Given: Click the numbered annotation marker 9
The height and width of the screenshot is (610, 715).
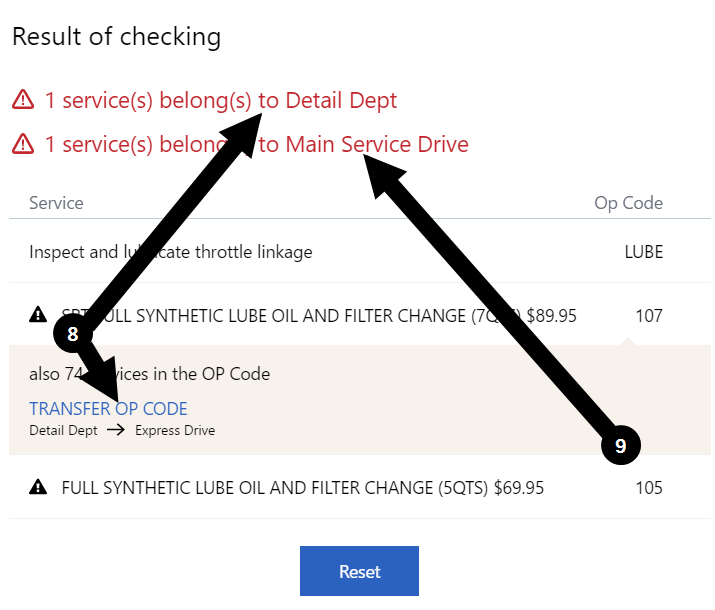Looking at the screenshot, I should (x=620, y=447).
